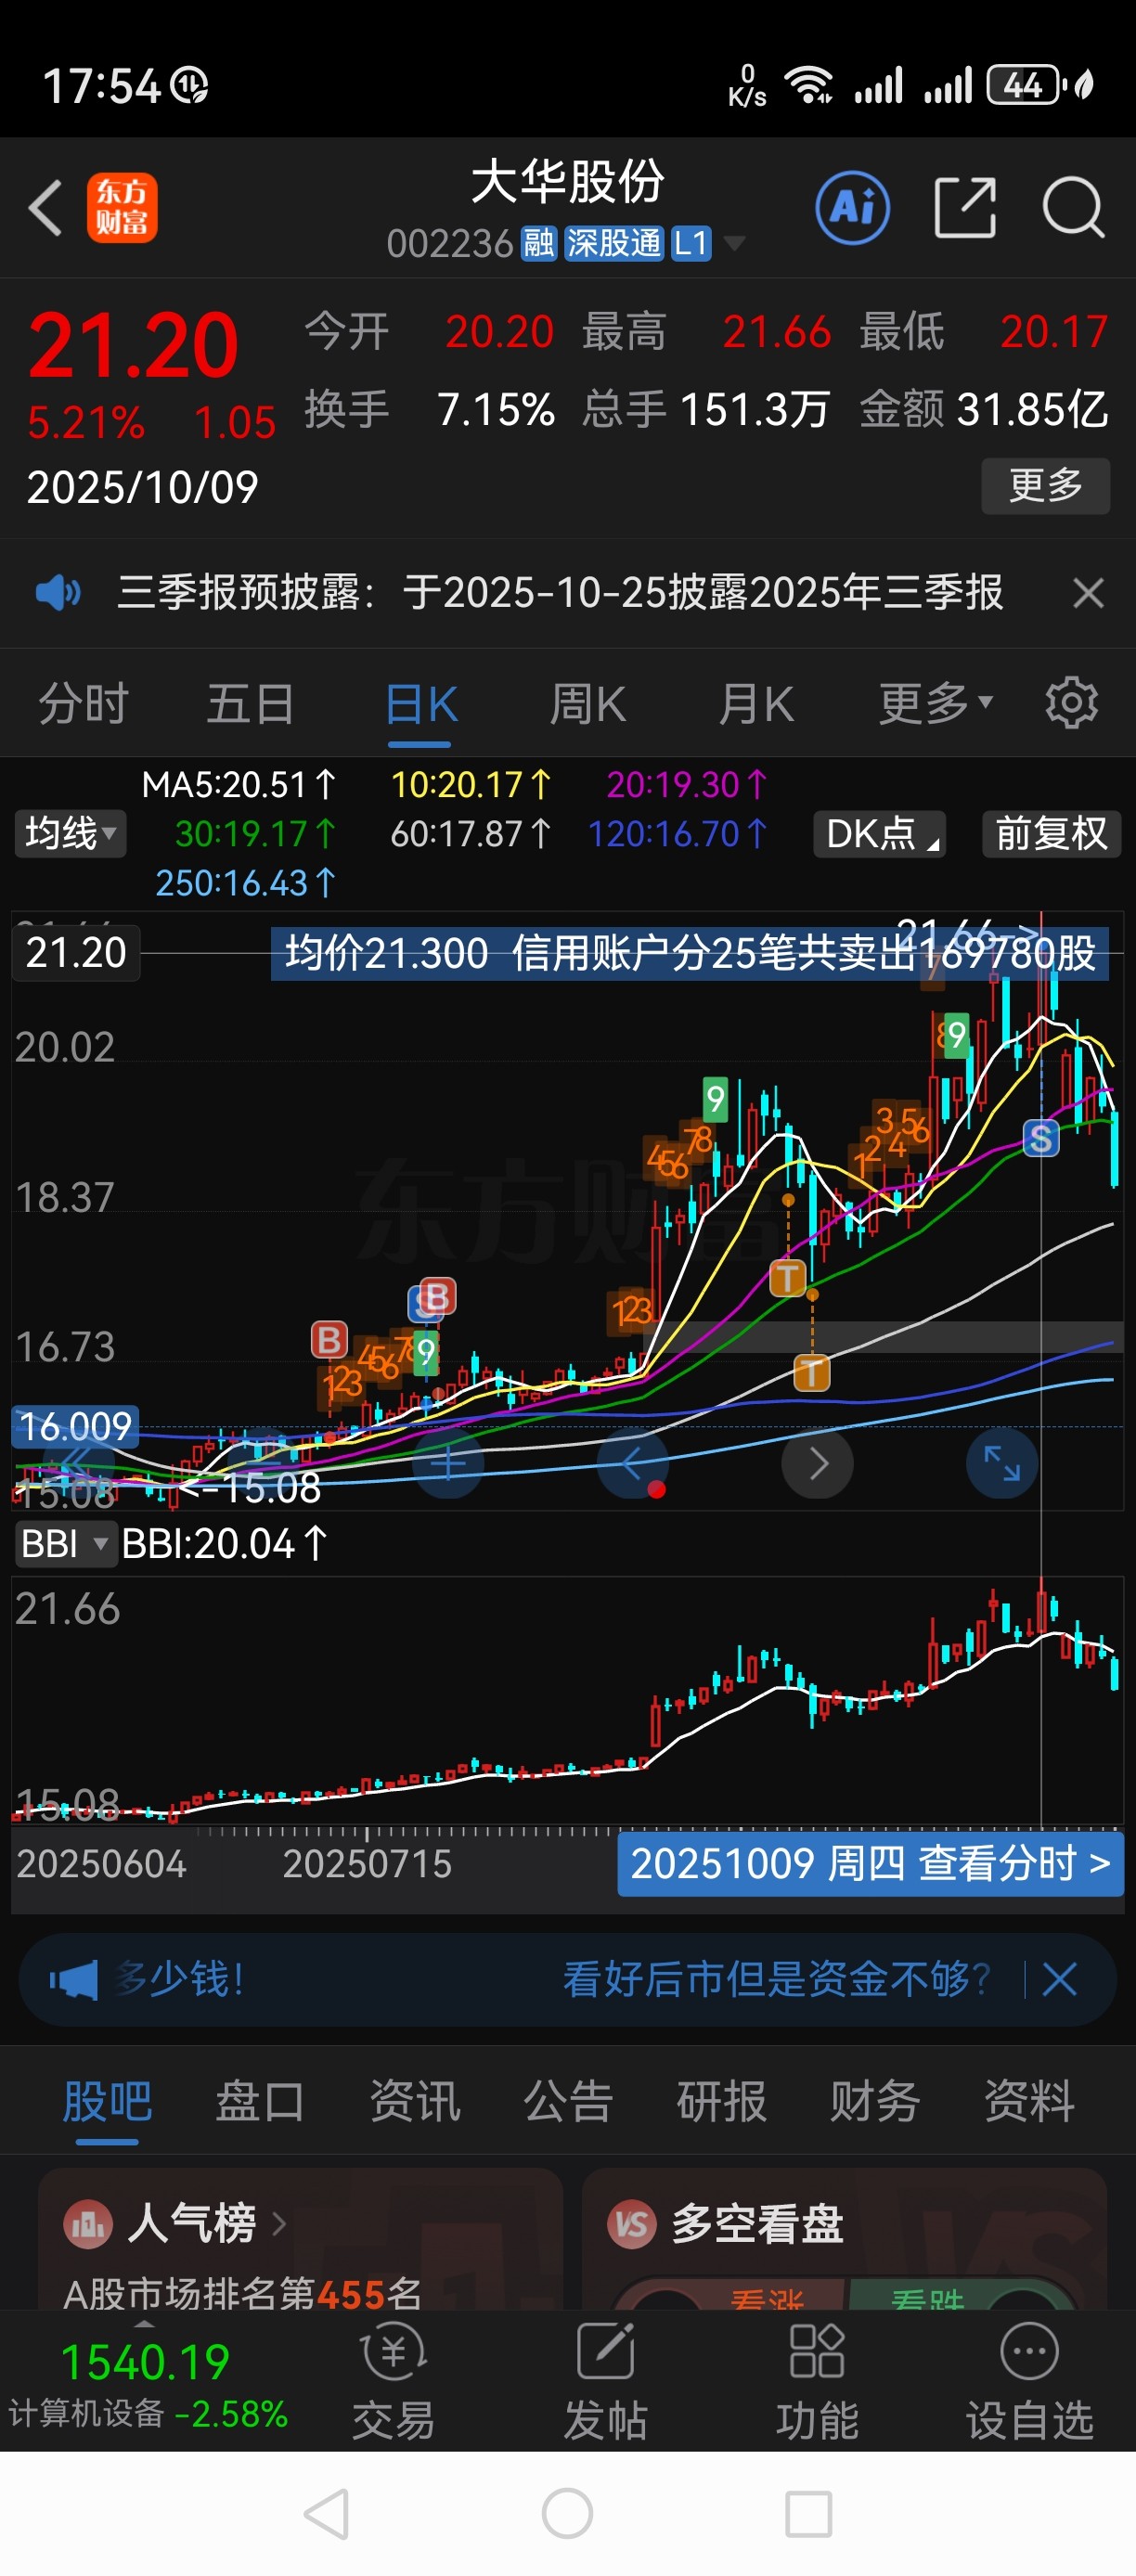Open 研报 tab
Image resolution: width=1136 pixels, height=2576 pixels.
[x=722, y=2100]
